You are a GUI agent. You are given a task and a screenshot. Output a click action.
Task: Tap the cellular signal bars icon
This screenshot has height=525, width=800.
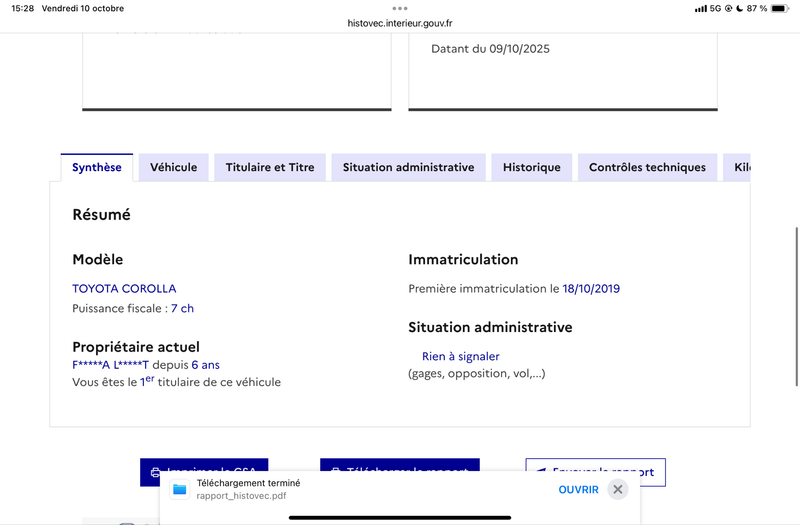(701, 9)
